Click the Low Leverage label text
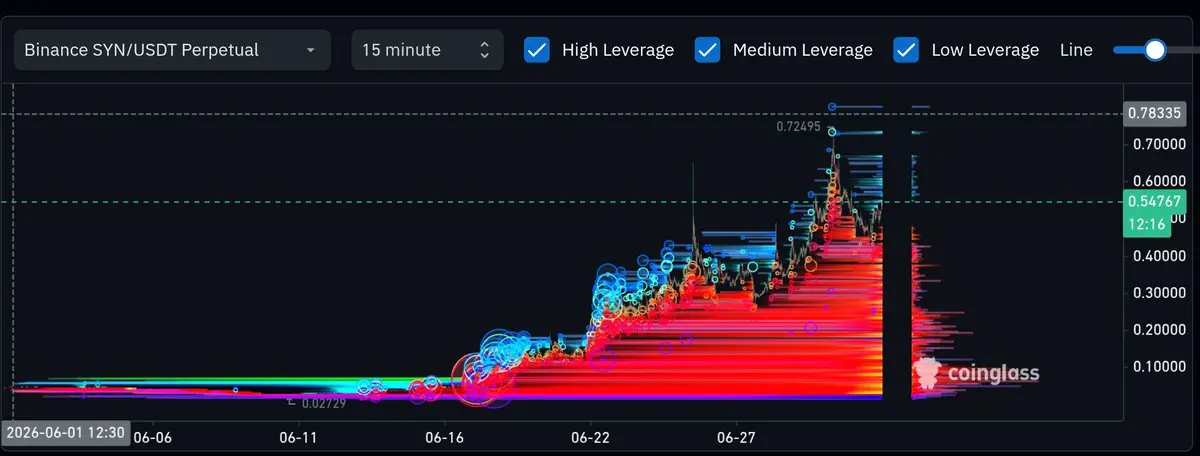 coord(985,49)
